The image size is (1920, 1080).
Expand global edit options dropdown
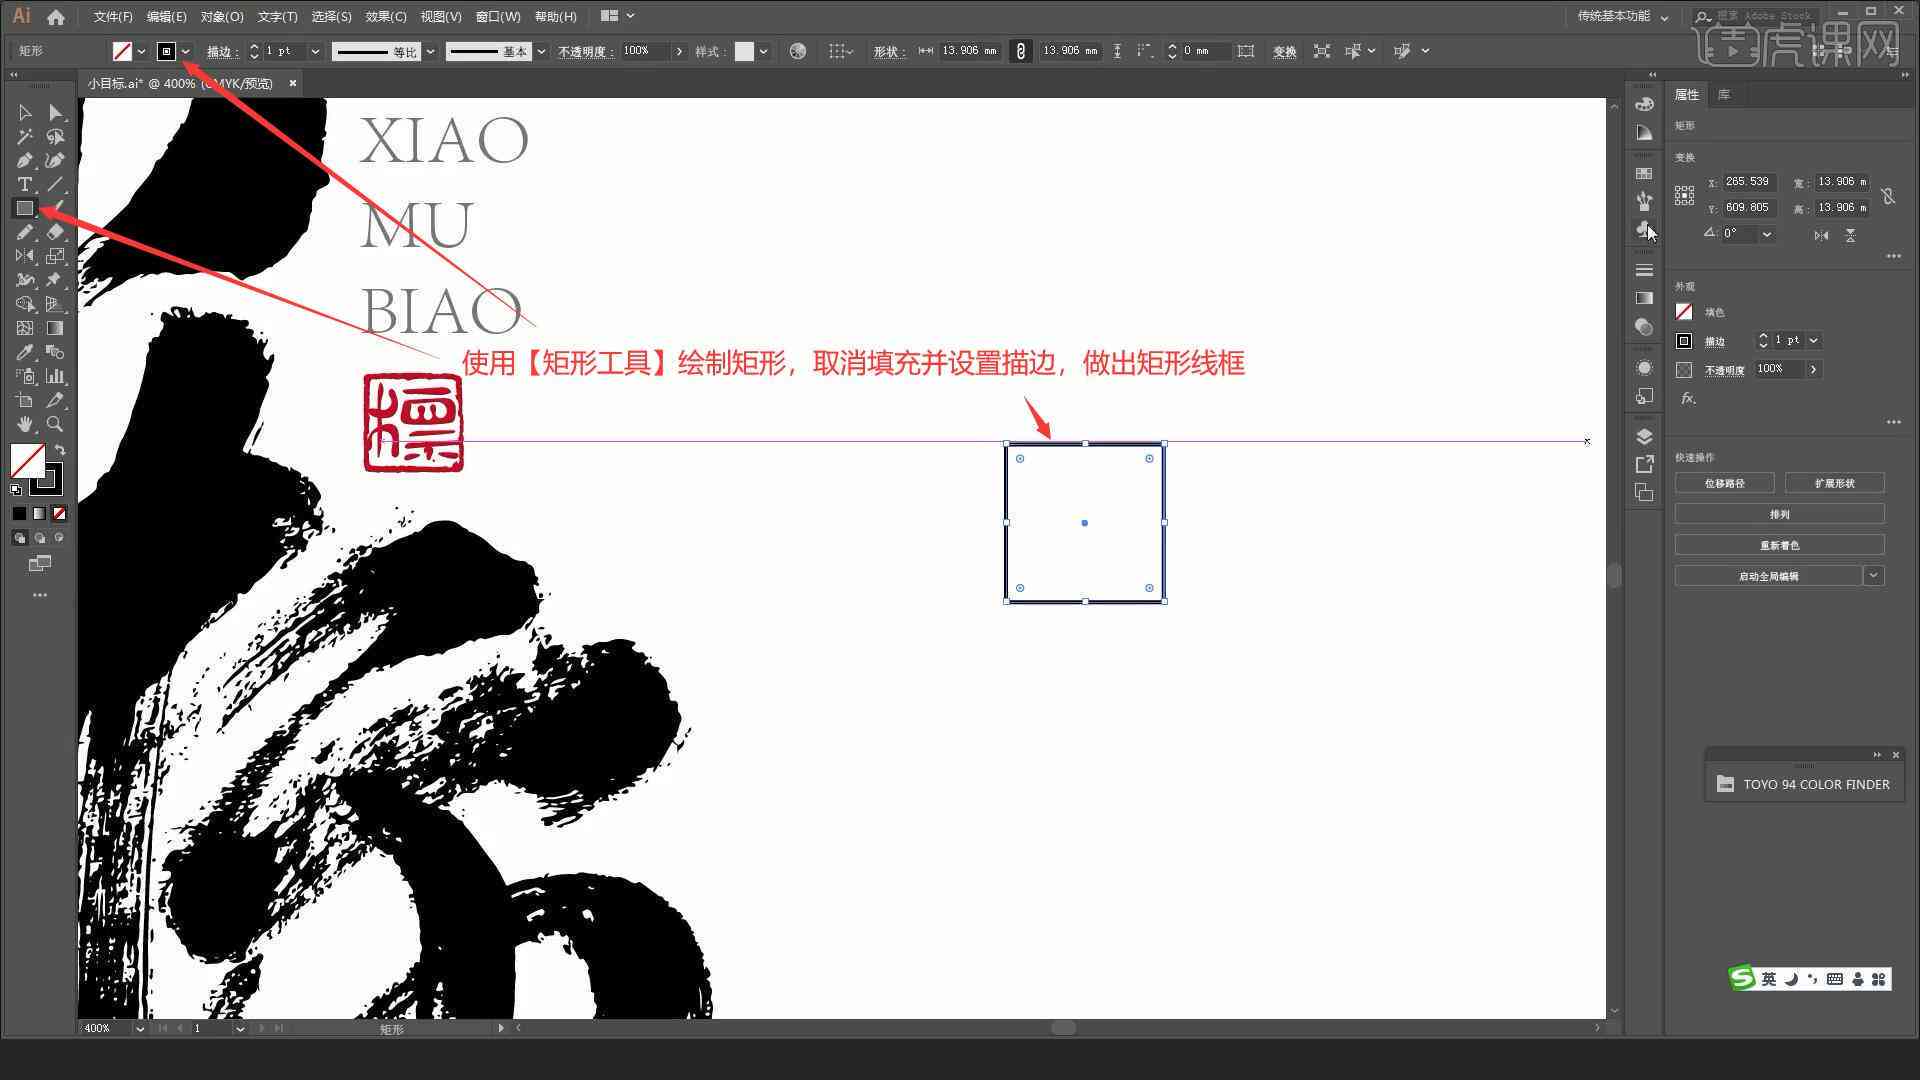pos(1874,576)
